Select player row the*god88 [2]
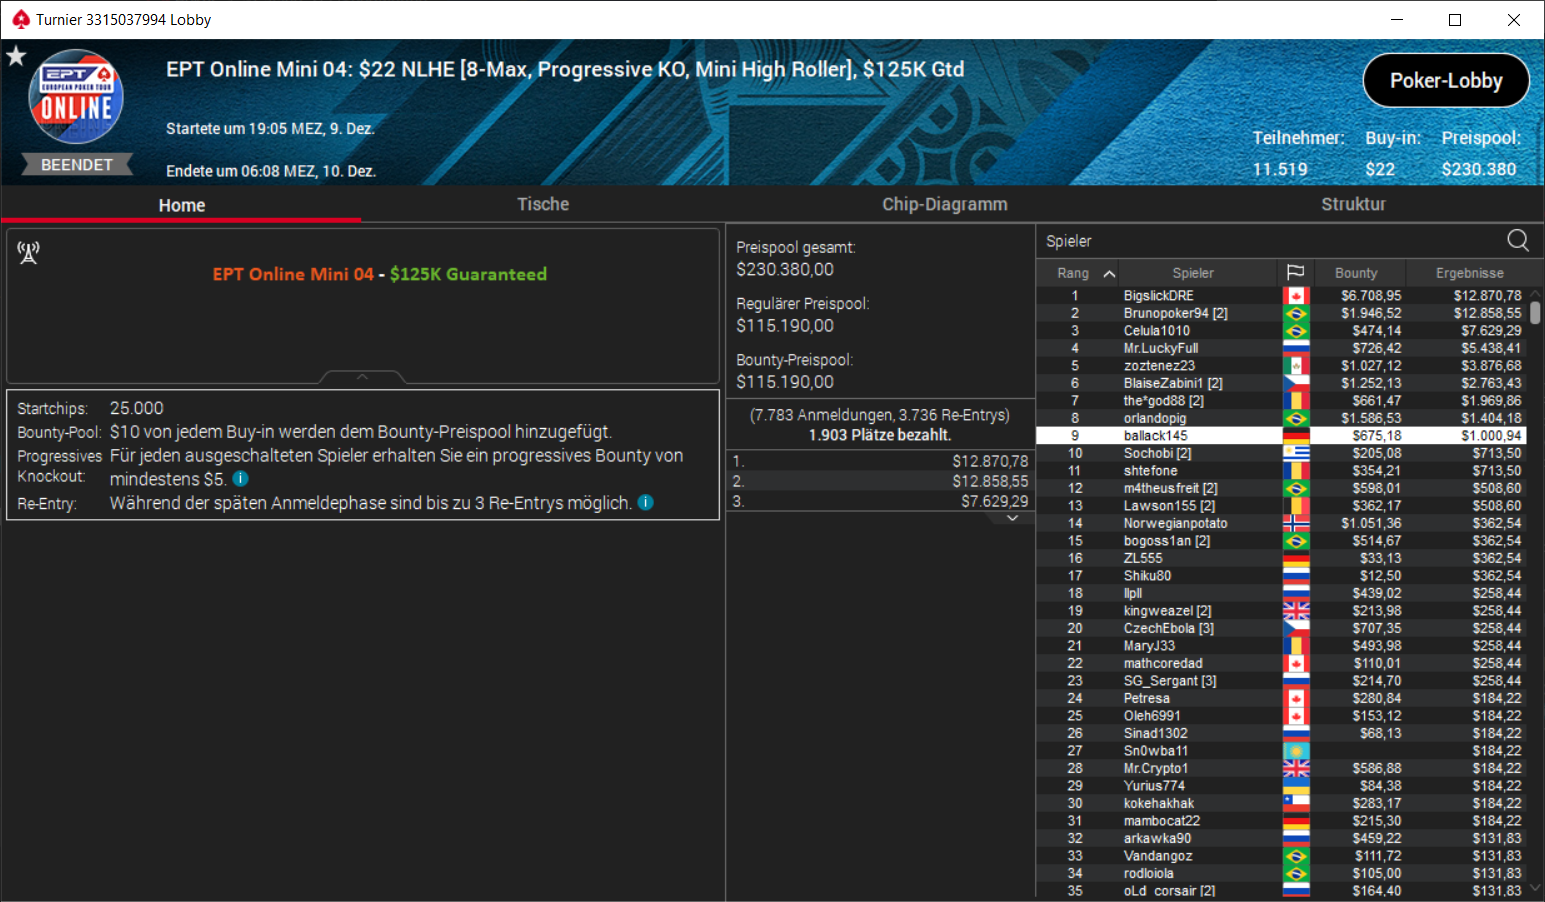Viewport: 1545px width, 902px height. [x=1282, y=401]
